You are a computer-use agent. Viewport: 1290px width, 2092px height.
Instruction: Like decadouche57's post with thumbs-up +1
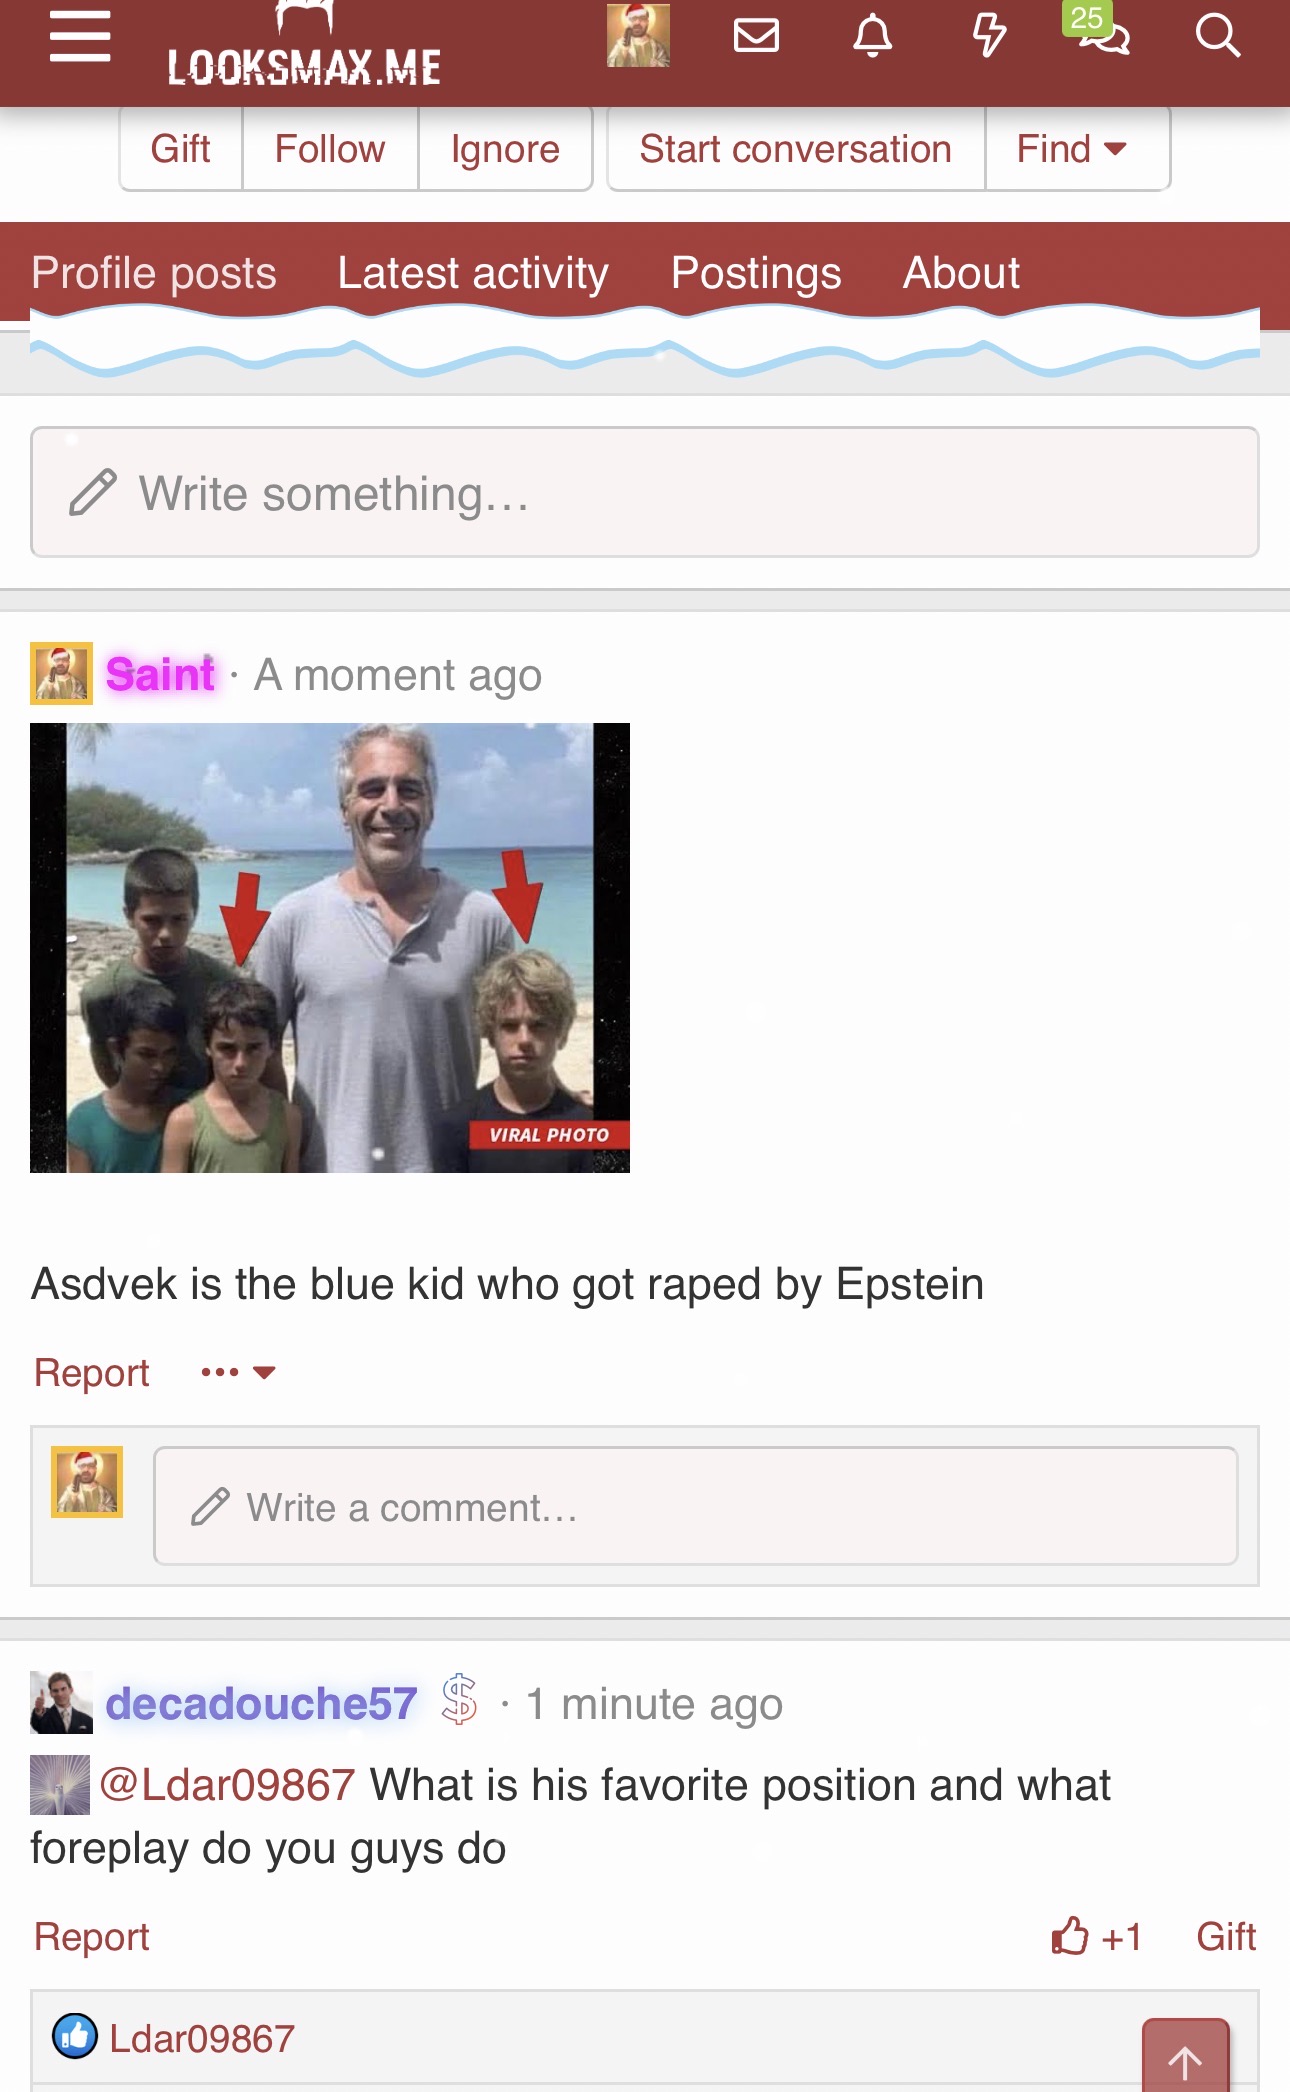1097,1937
